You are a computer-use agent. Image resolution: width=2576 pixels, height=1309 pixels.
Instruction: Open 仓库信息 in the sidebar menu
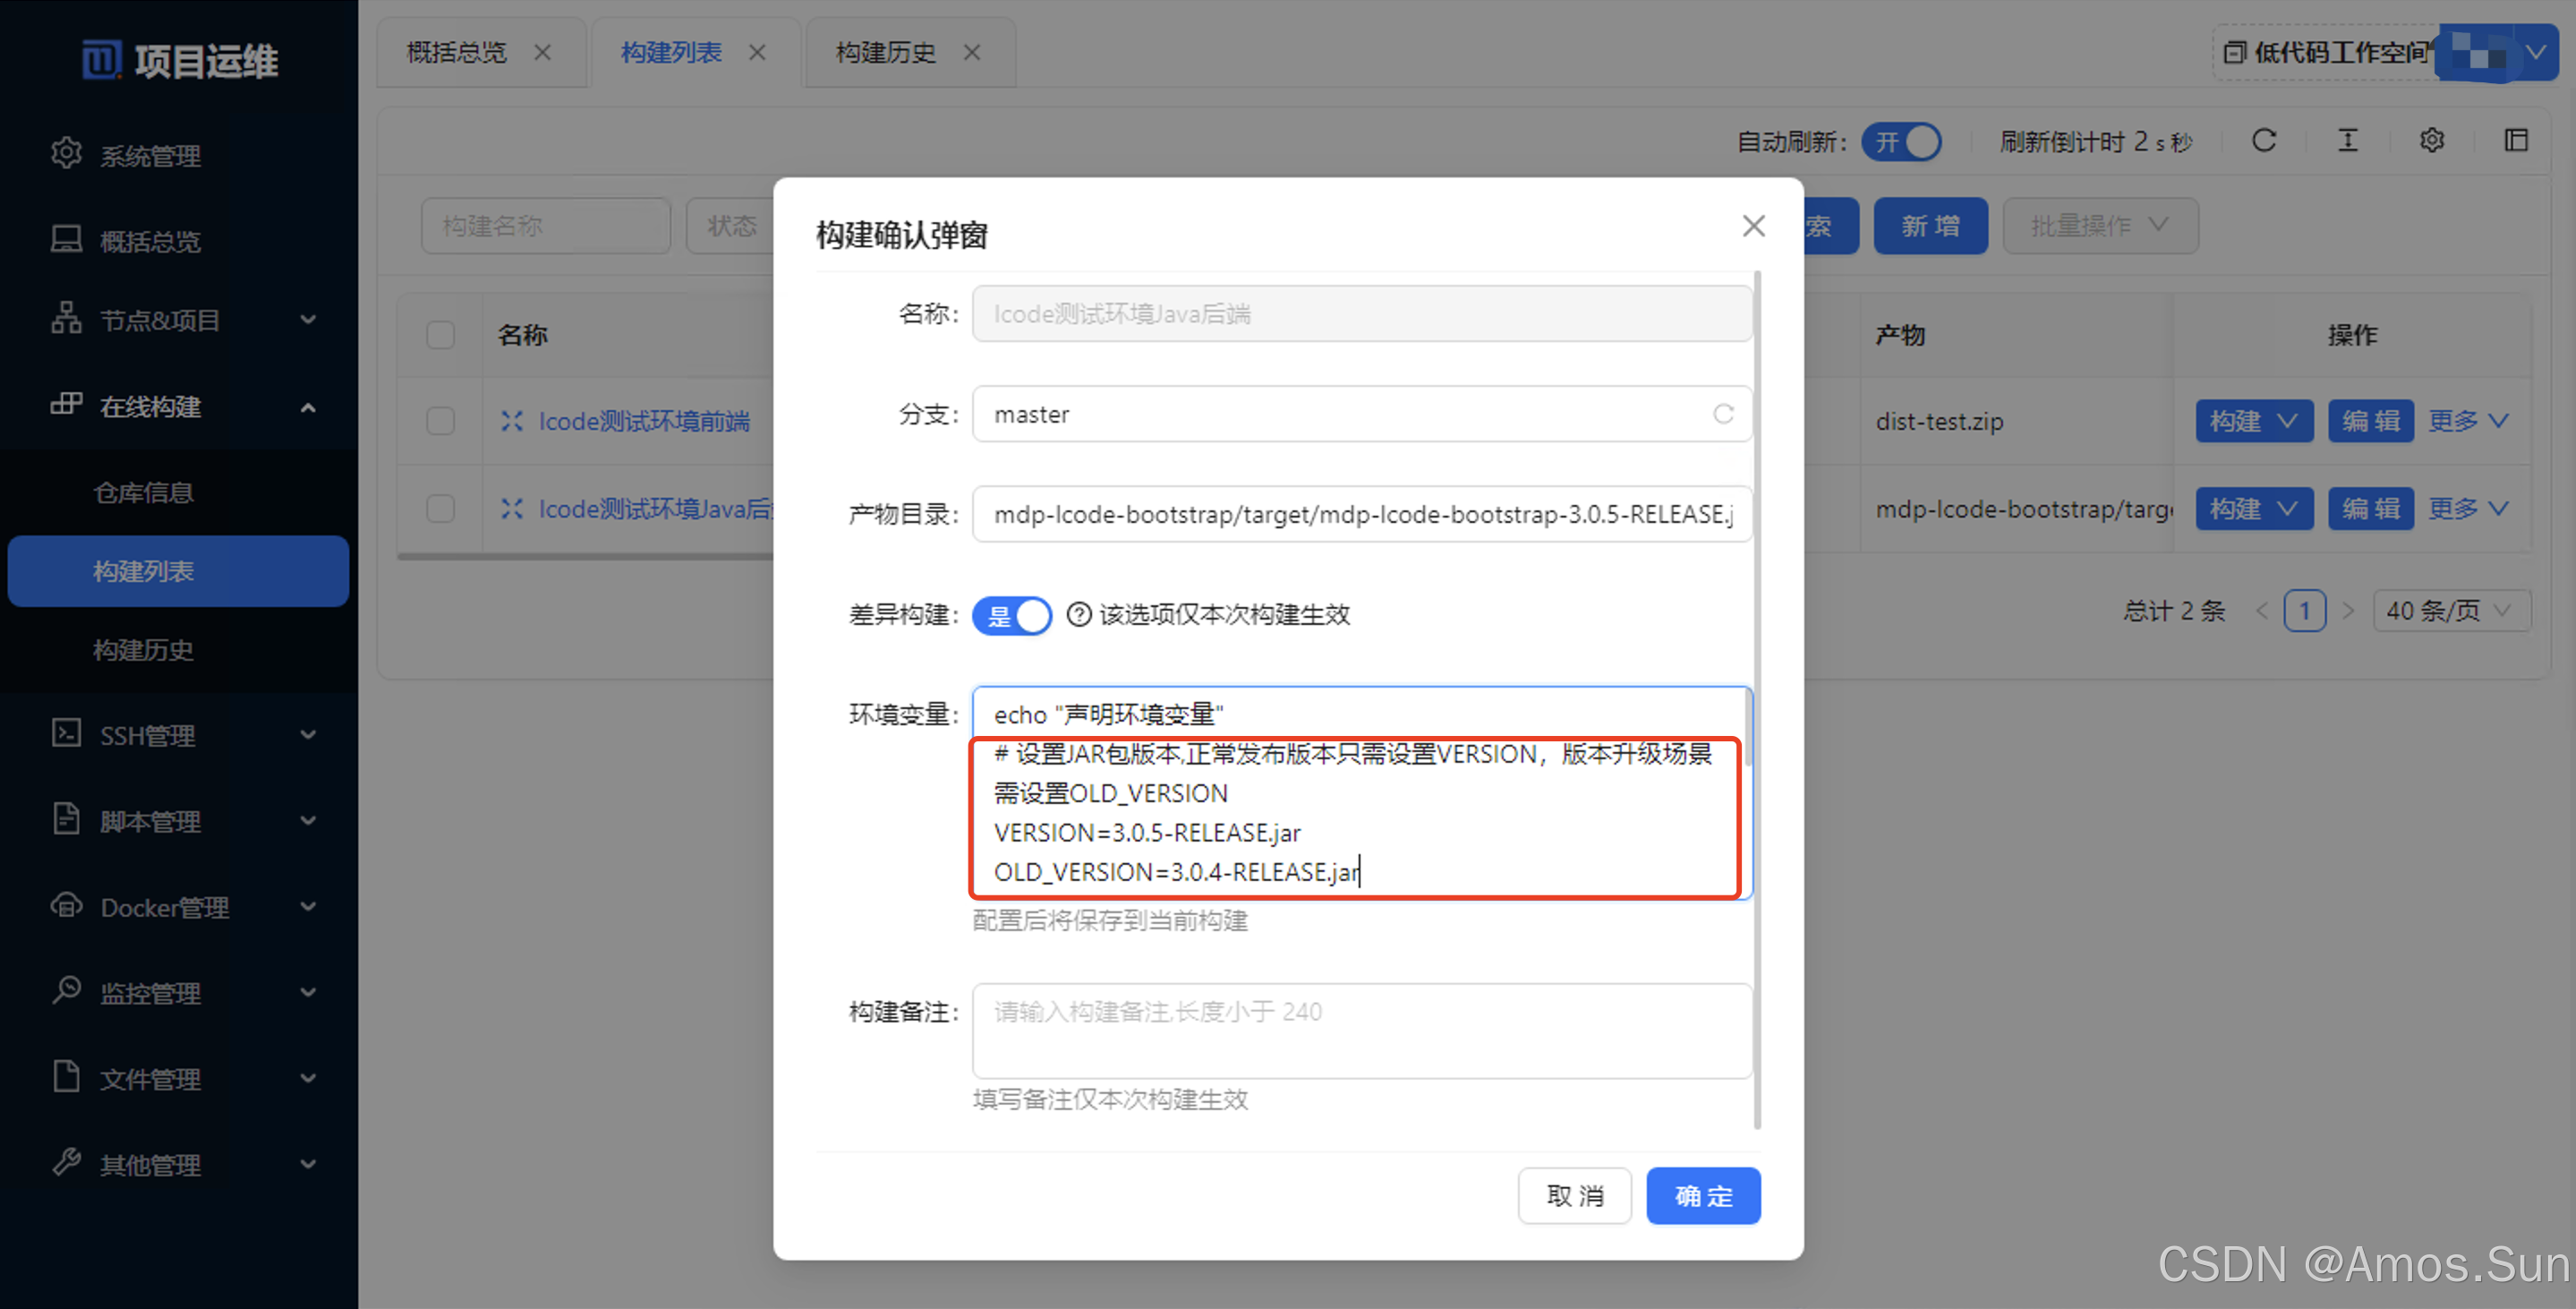(x=143, y=492)
